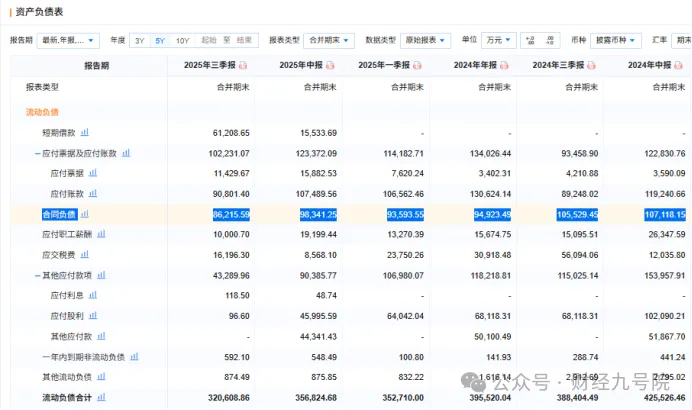Viewport: 692px width, 410px height.
Task: Click the 107,118.15 合同负债 cell
Action: tap(665, 214)
